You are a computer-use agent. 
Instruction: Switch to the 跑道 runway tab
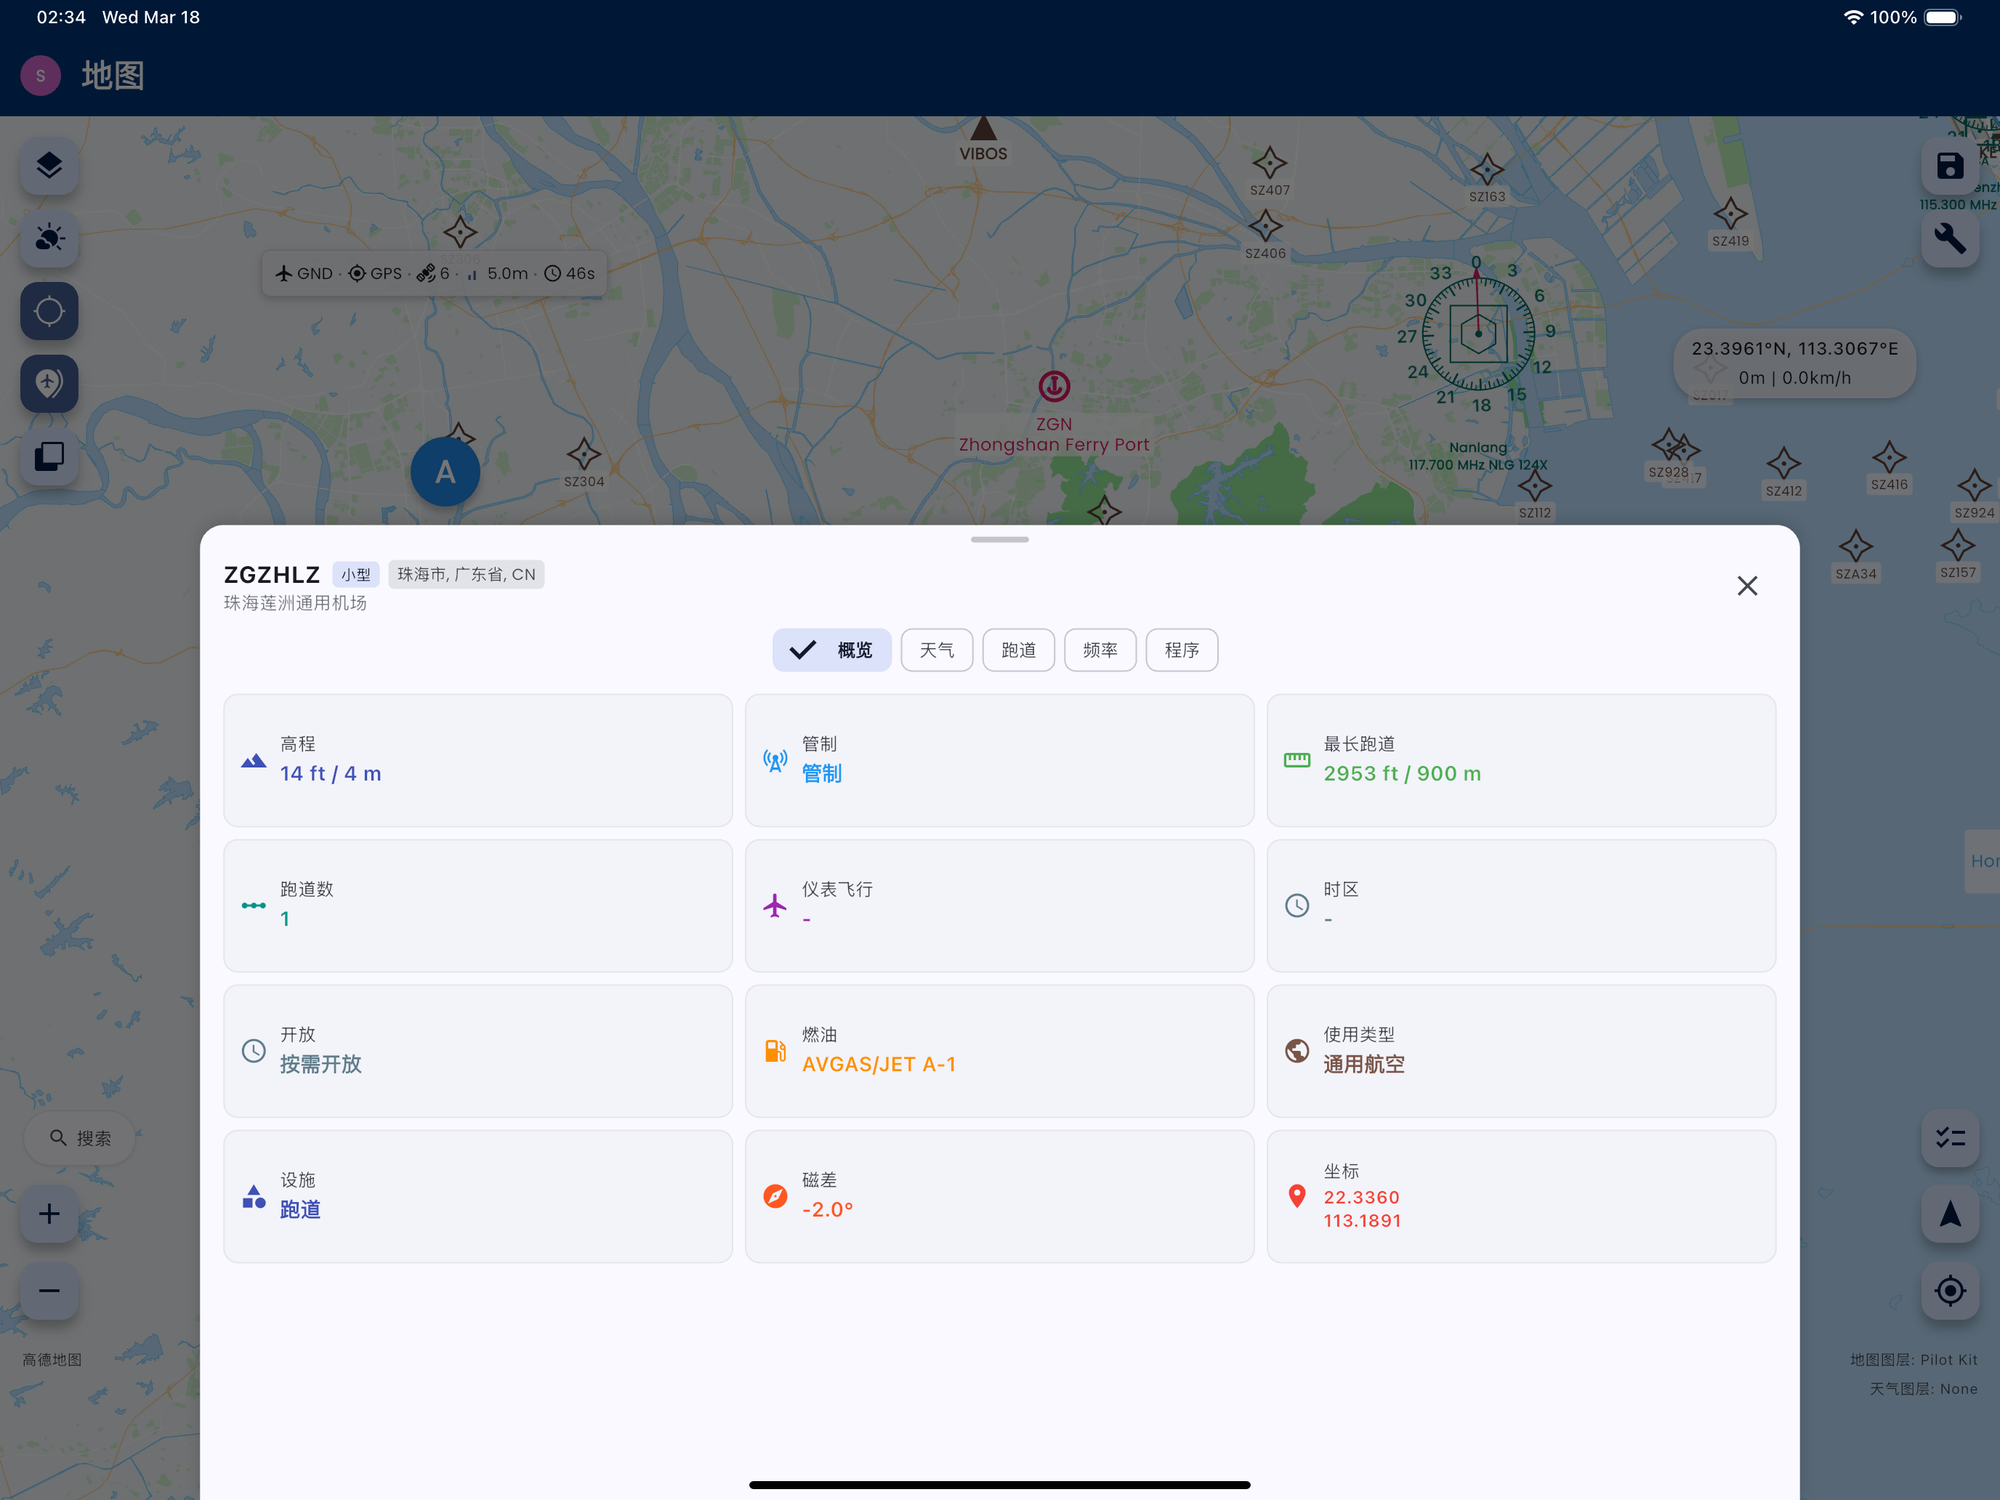[x=1018, y=650]
